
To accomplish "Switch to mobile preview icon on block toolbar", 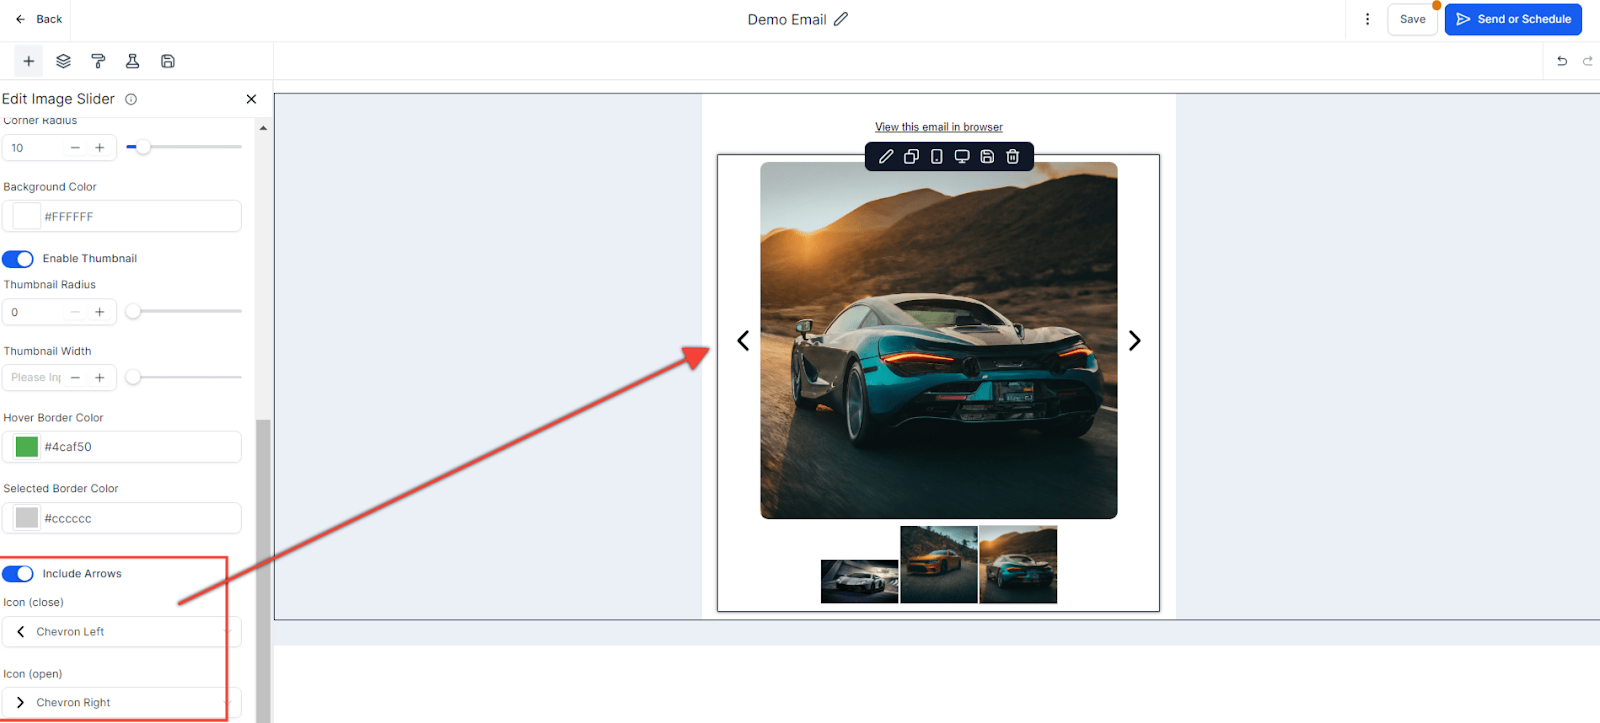I will click(937, 157).
